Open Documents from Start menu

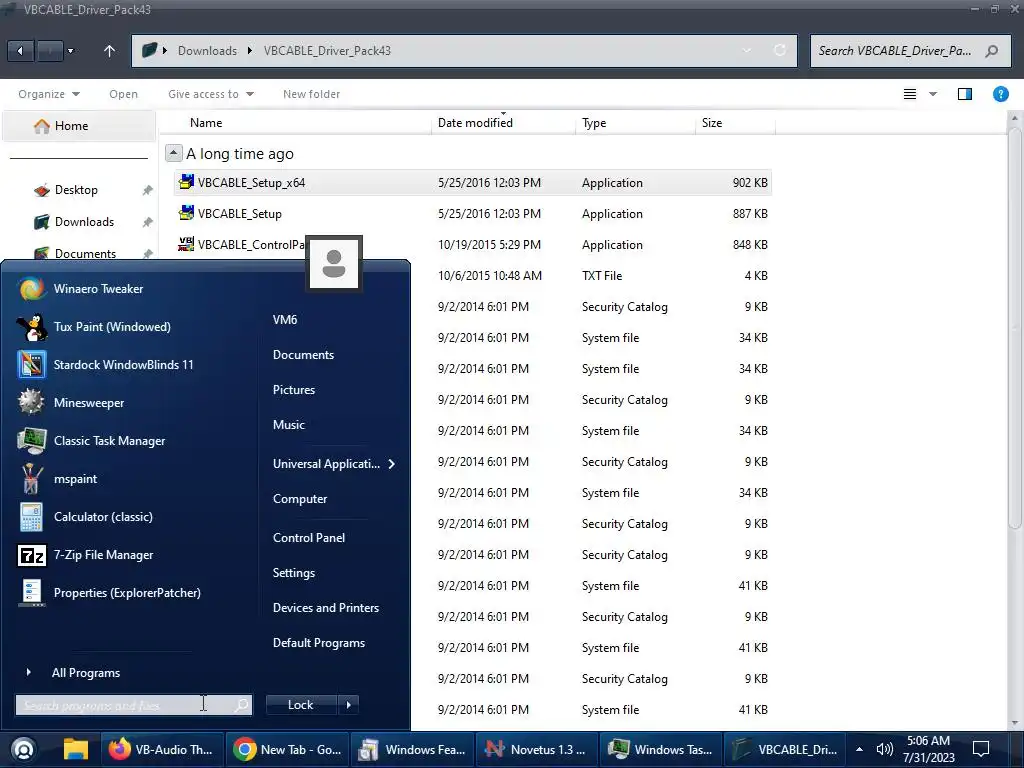pyautogui.click(x=303, y=355)
